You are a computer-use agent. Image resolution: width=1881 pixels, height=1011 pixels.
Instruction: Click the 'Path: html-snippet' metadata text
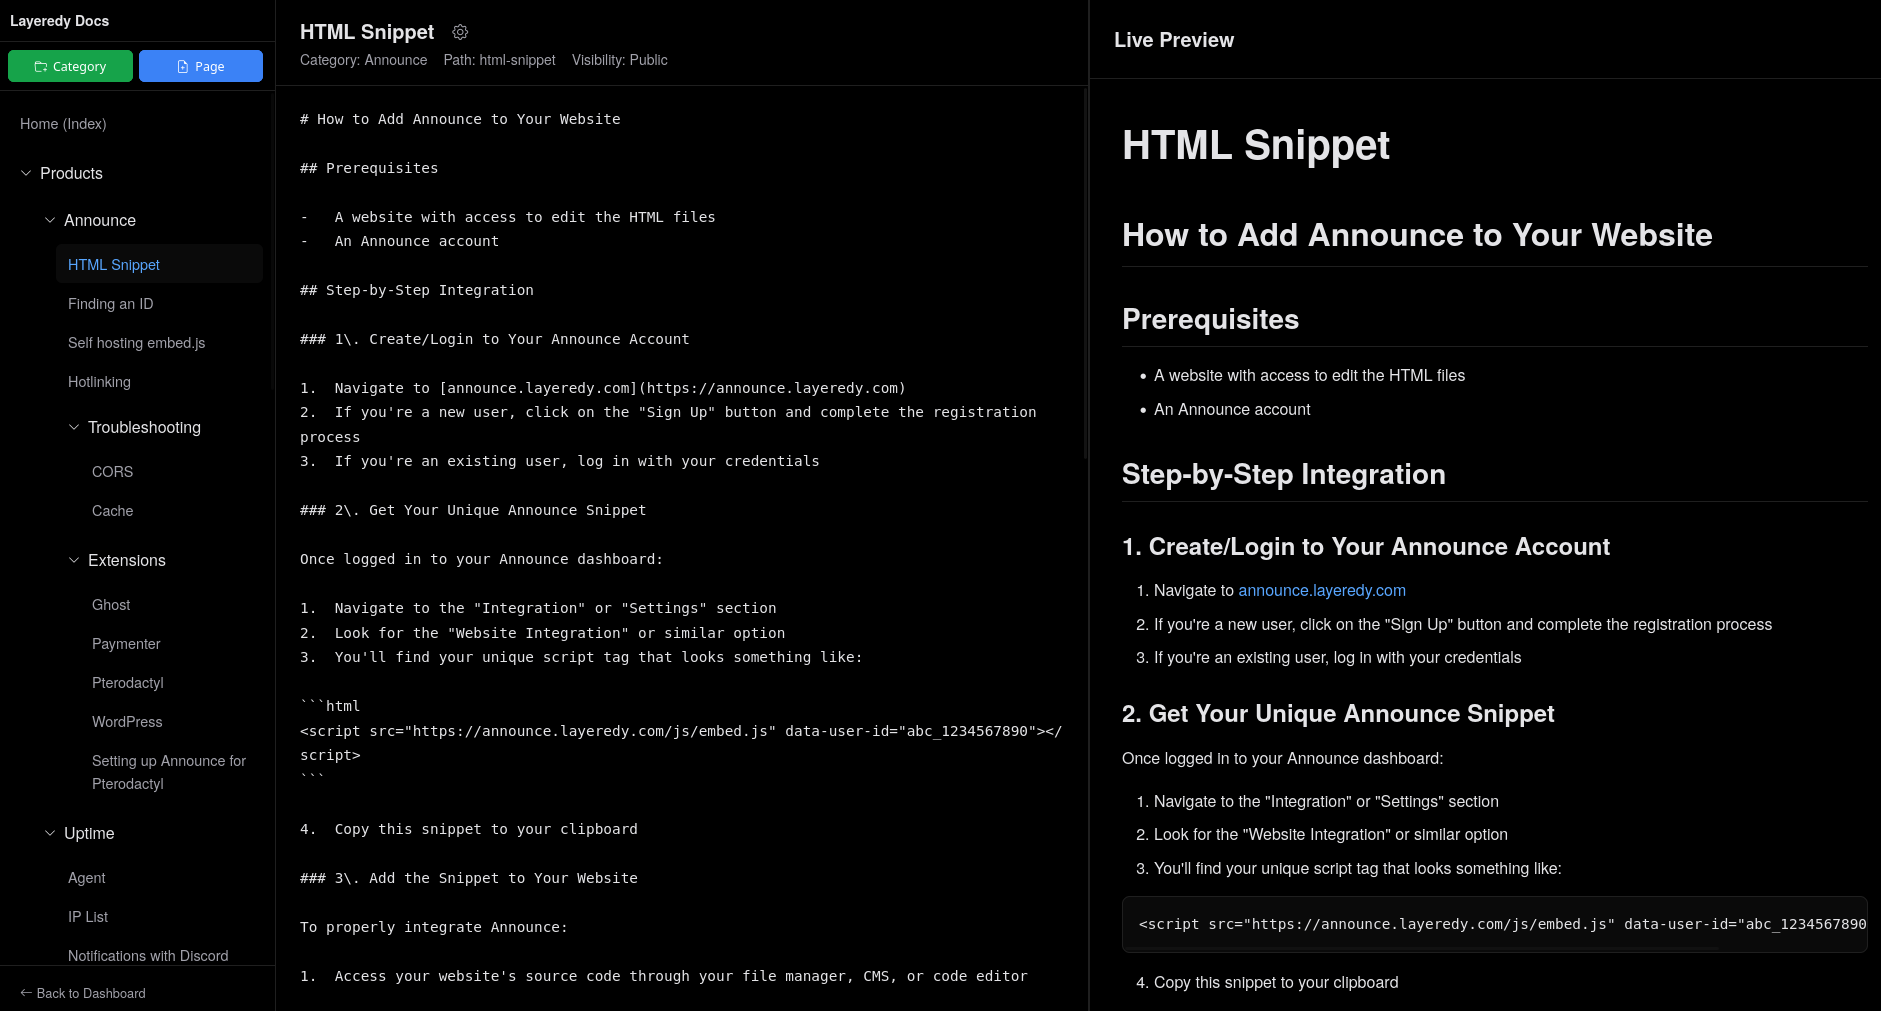[500, 60]
